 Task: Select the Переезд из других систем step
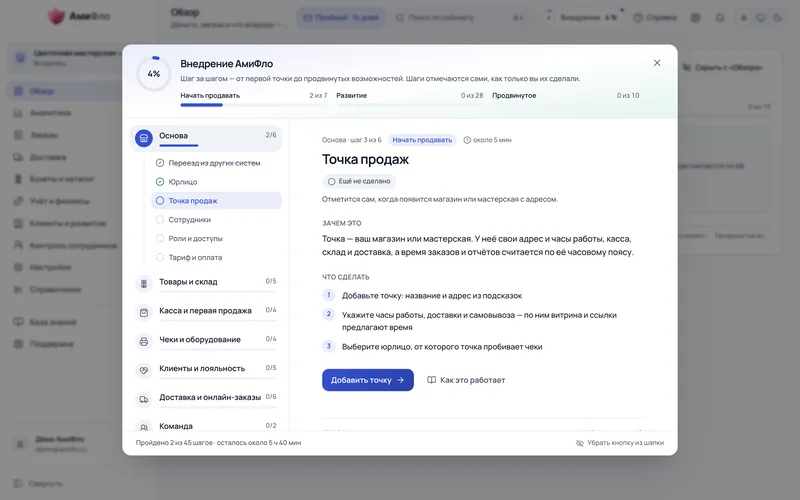pos(216,163)
